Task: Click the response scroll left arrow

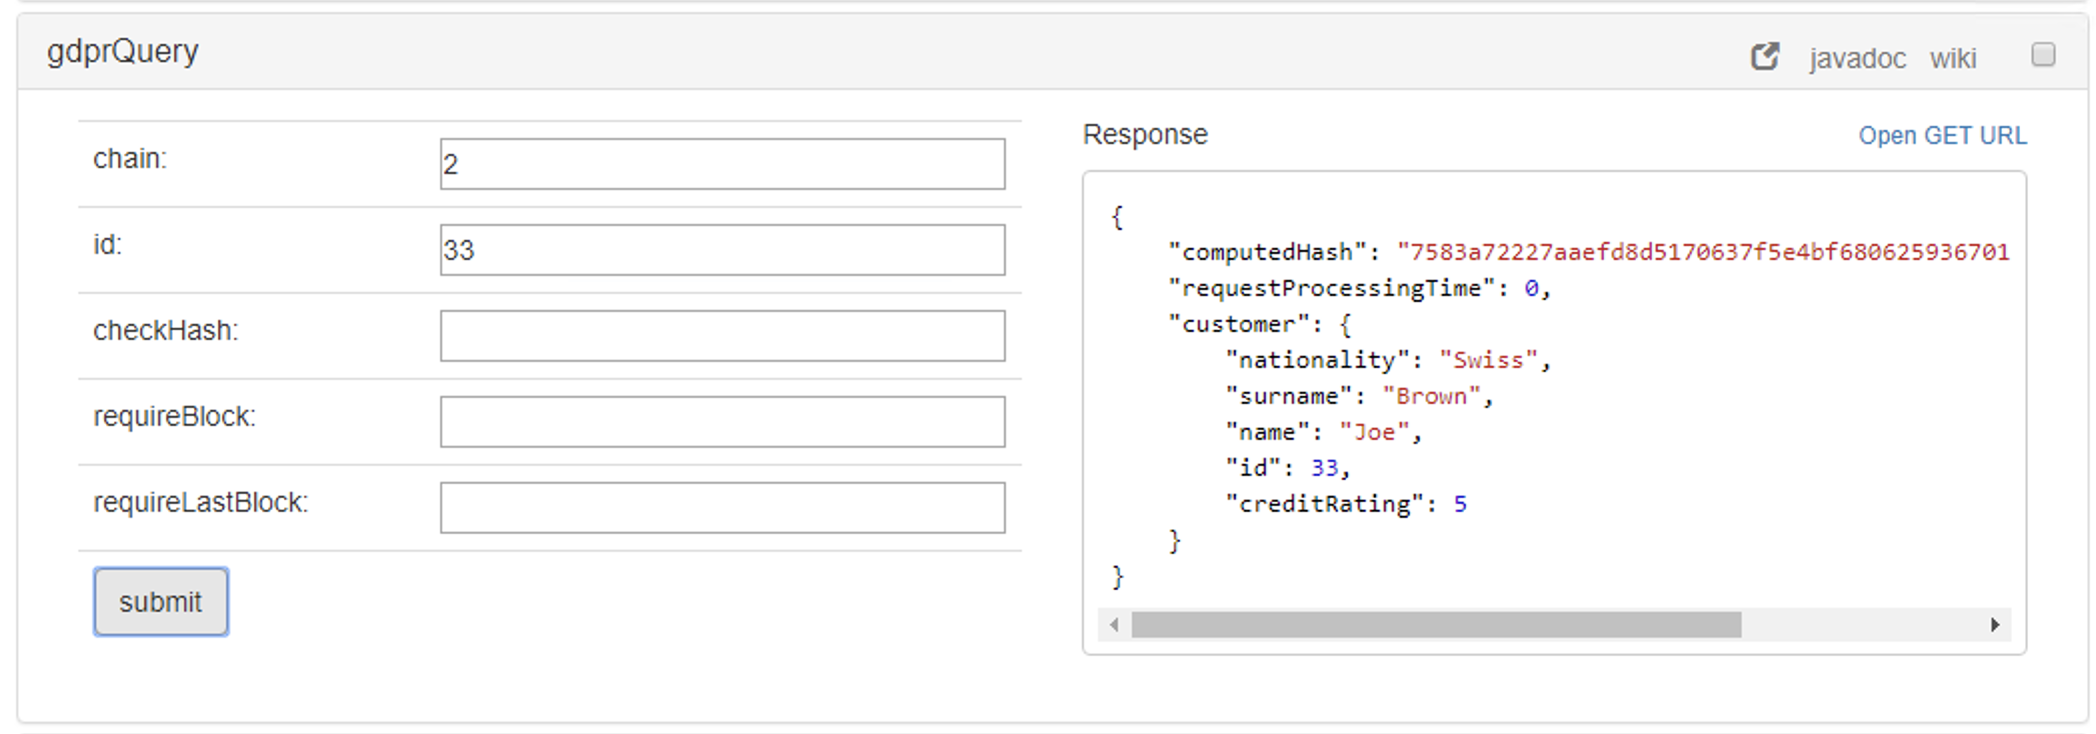Action: click(x=1114, y=625)
